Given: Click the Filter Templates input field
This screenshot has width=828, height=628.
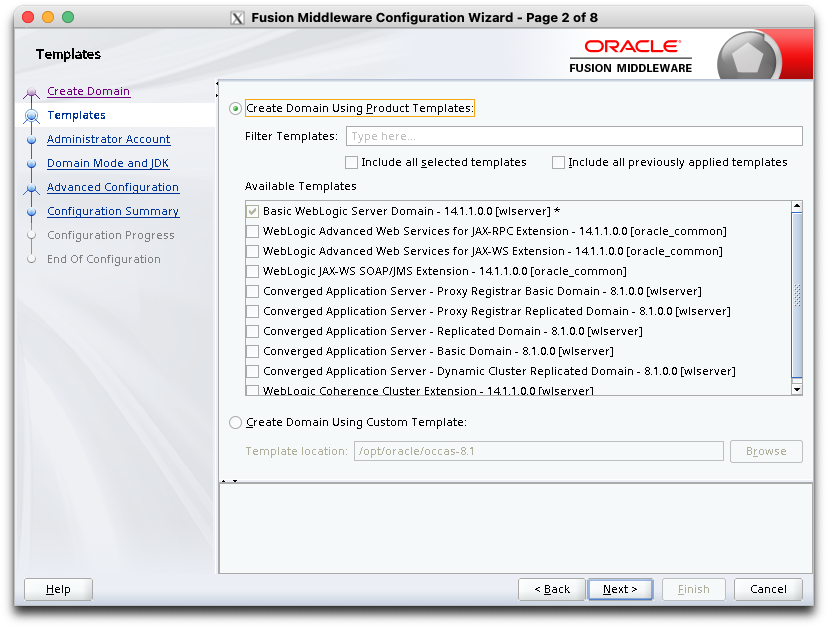Looking at the screenshot, I should [x=574, y=136].
